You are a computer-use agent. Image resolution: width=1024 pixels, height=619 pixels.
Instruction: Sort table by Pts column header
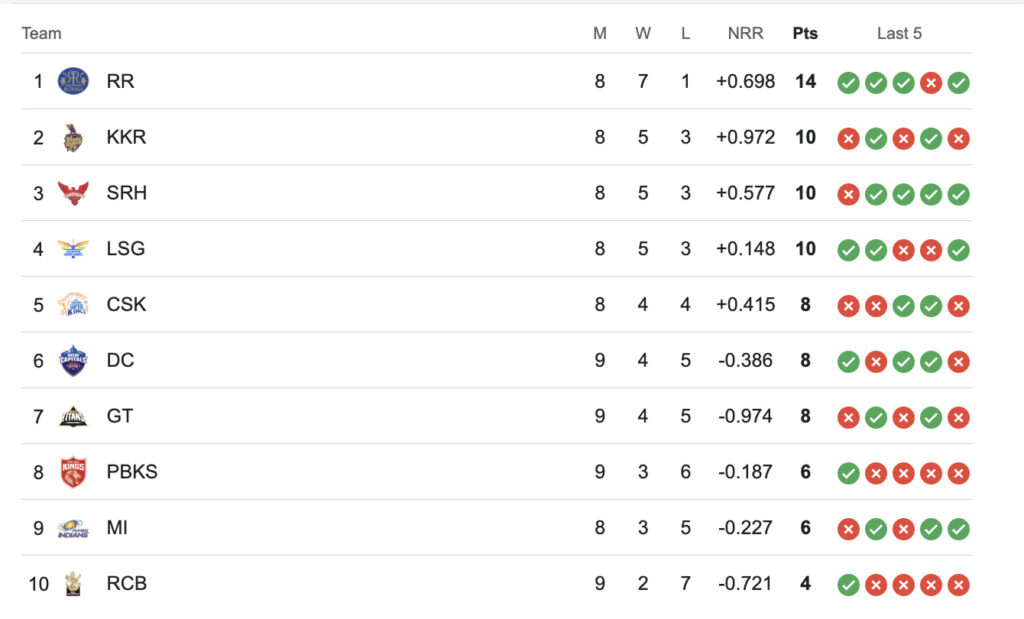[805, 33]
